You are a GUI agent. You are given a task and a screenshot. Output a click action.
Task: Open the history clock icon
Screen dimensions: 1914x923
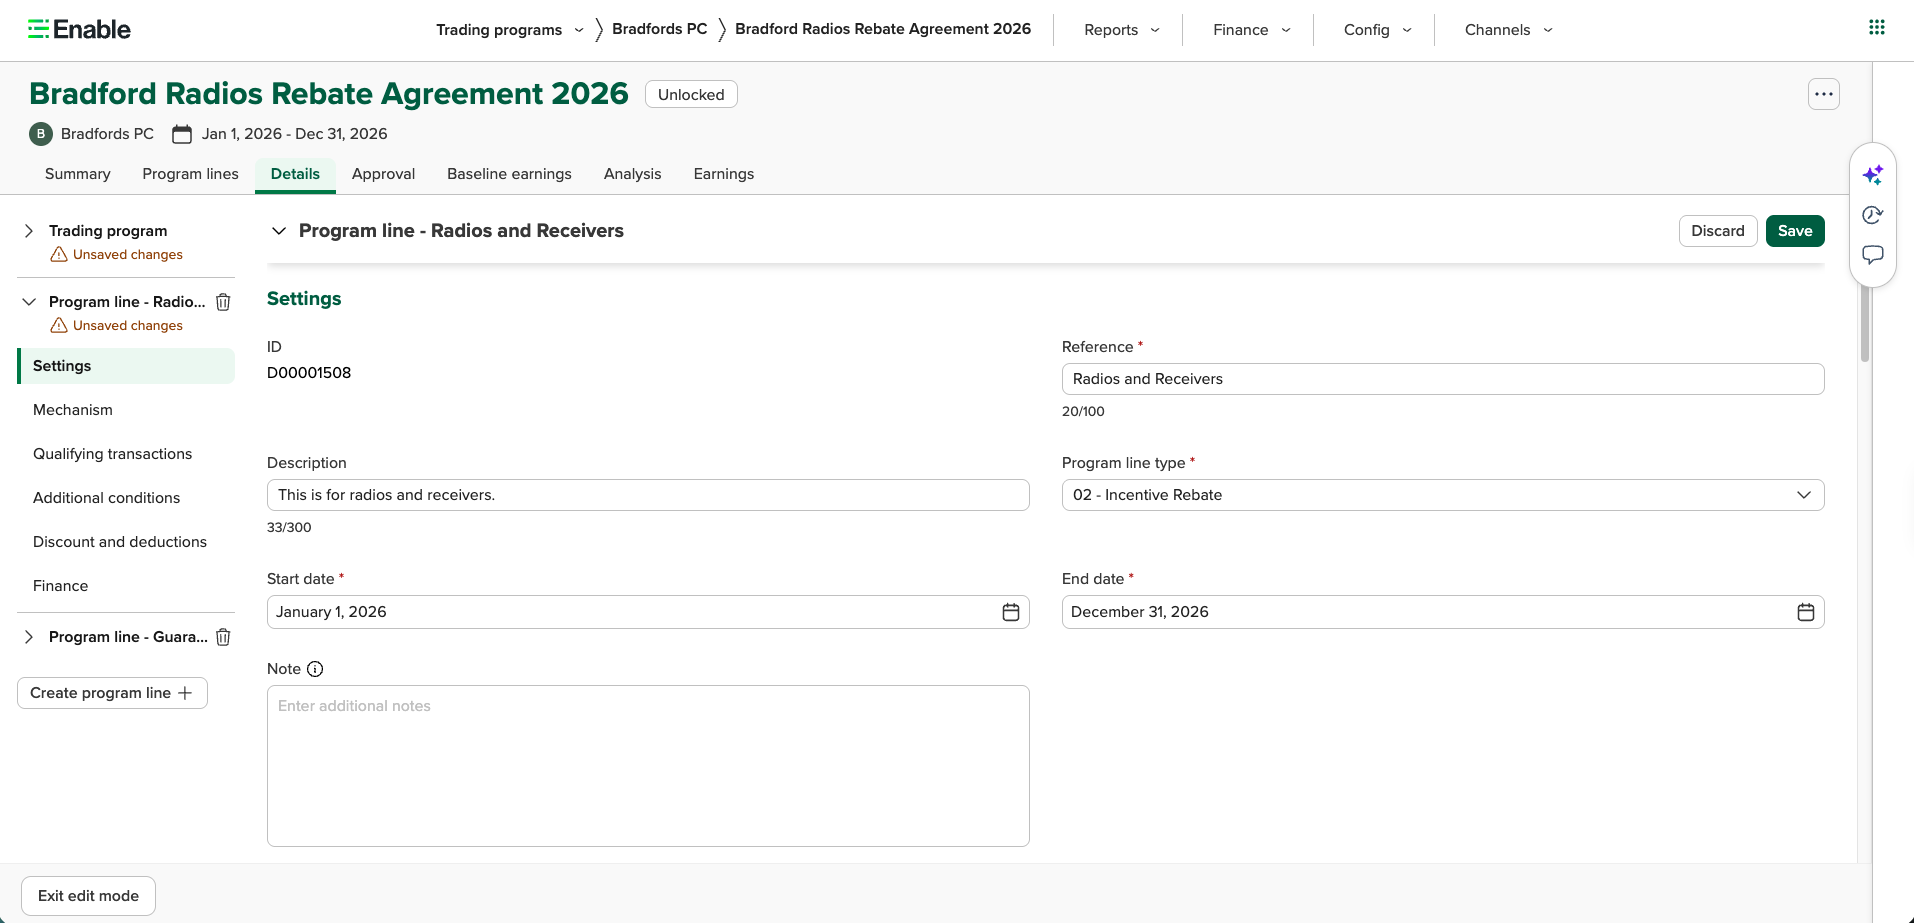tap(1873, 215)
